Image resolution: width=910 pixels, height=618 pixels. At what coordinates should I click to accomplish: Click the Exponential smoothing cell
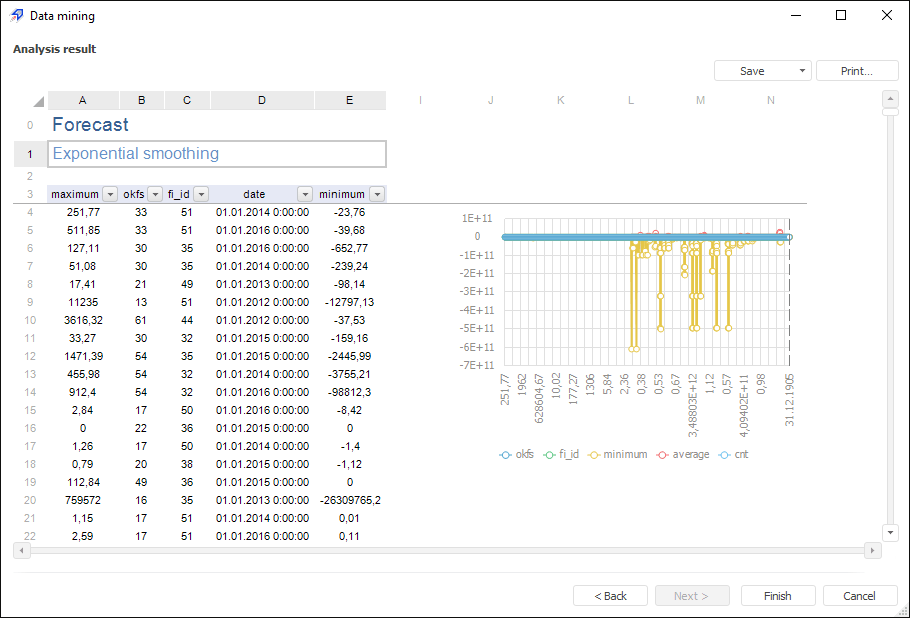tap(217, 154)
